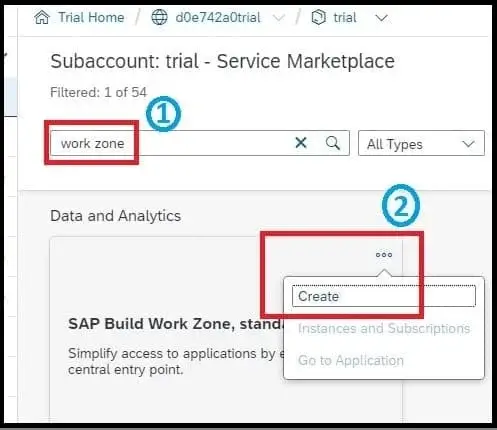Click the Data and Analytics category heading
The height and width of the screenshot is (430, 497).
pyautogui.click(x=115, y=216)
